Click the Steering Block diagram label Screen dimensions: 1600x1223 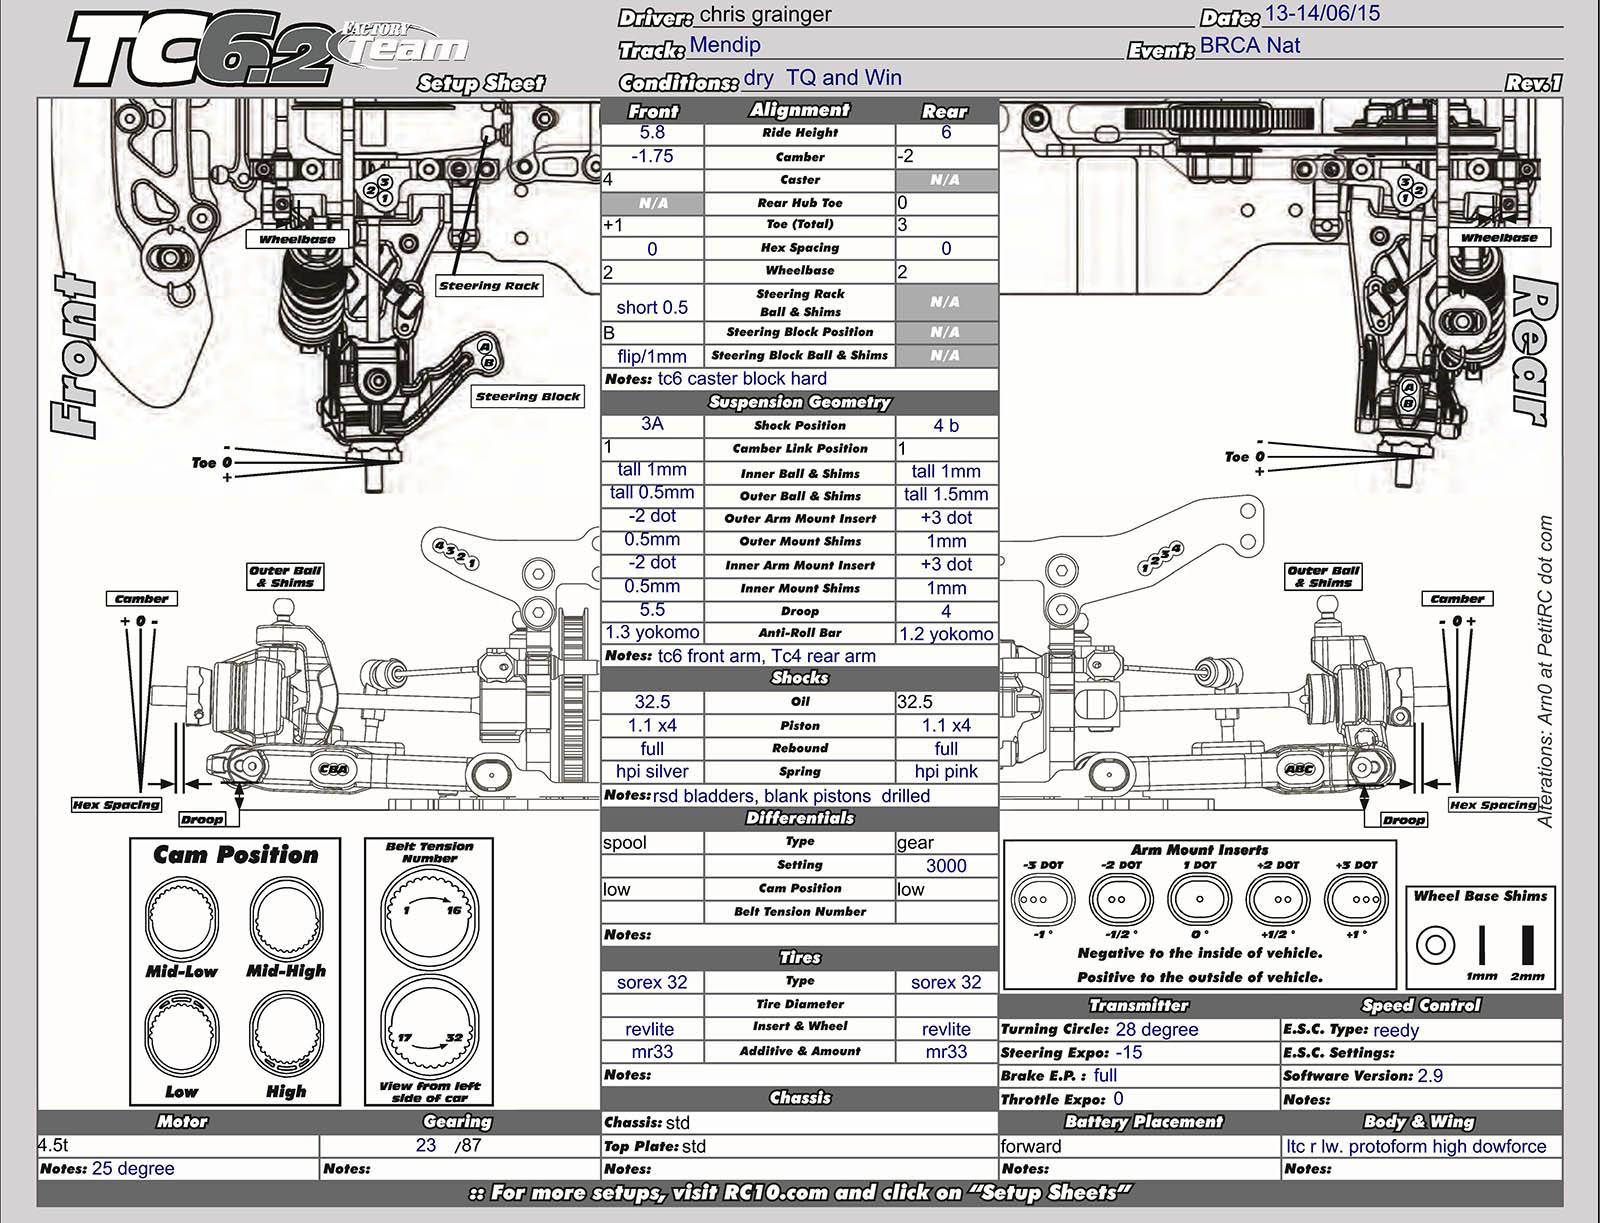pyautogui.click(x=528, y=397)
